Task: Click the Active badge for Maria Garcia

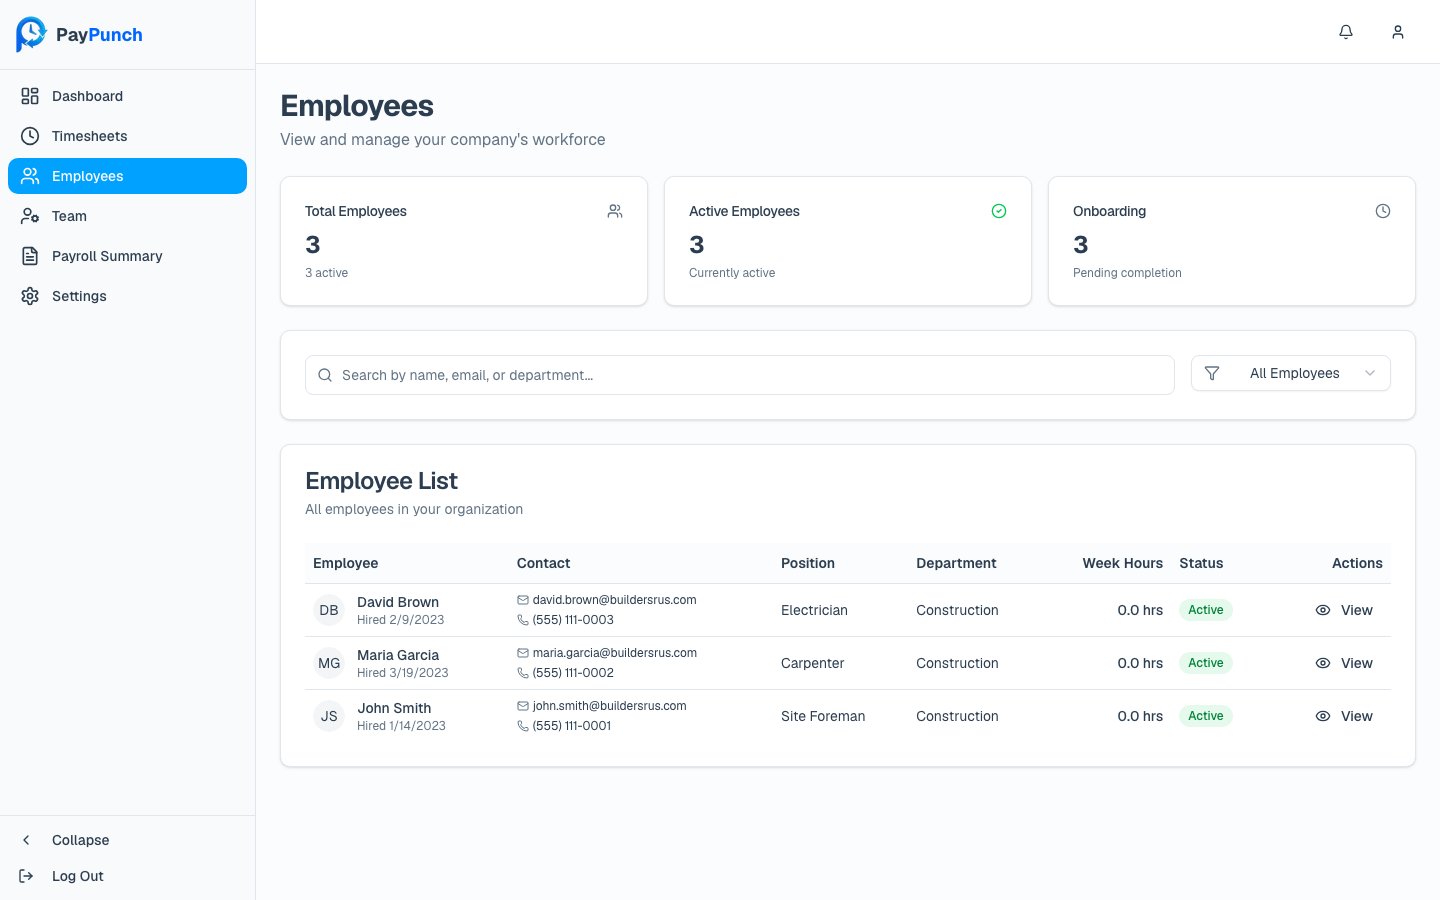Action: coord(1206,663)
